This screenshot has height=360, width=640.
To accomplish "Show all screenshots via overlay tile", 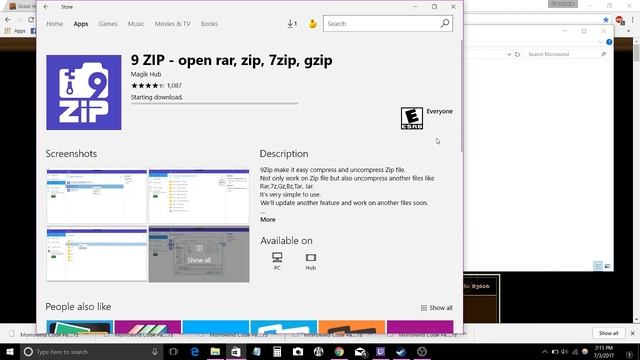I will (199, 255).
